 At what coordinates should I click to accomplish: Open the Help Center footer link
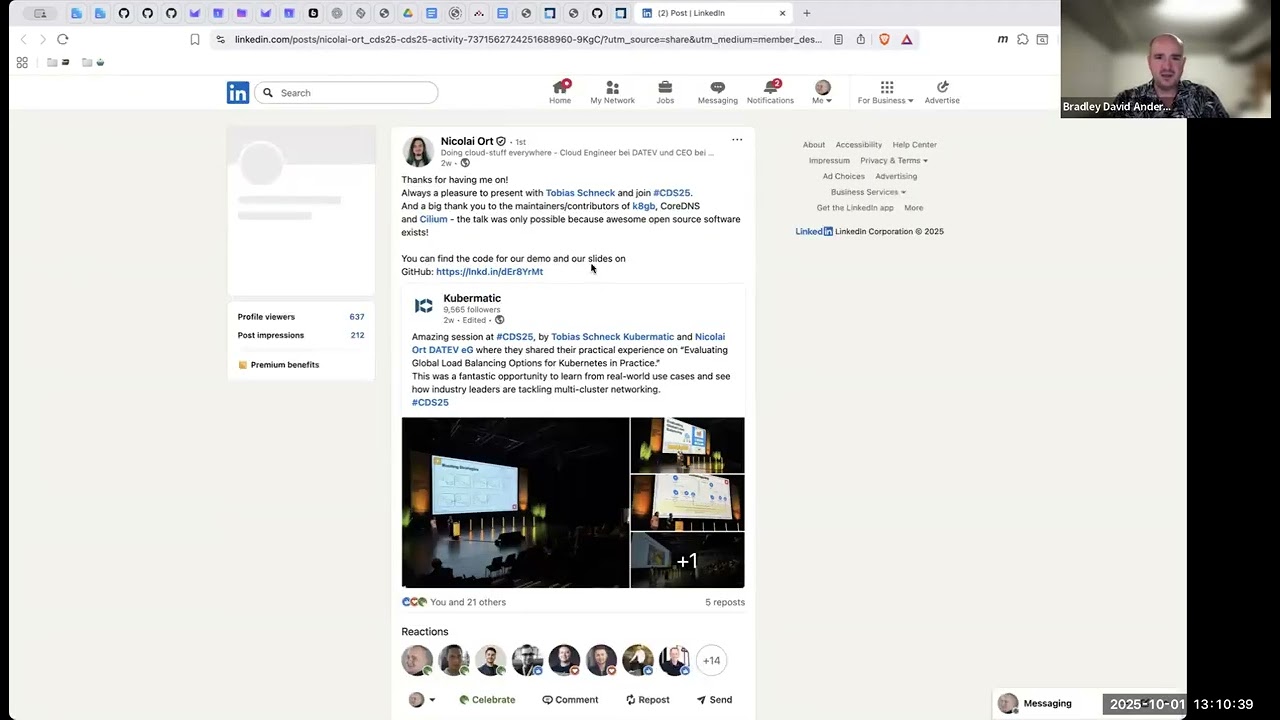915,145
